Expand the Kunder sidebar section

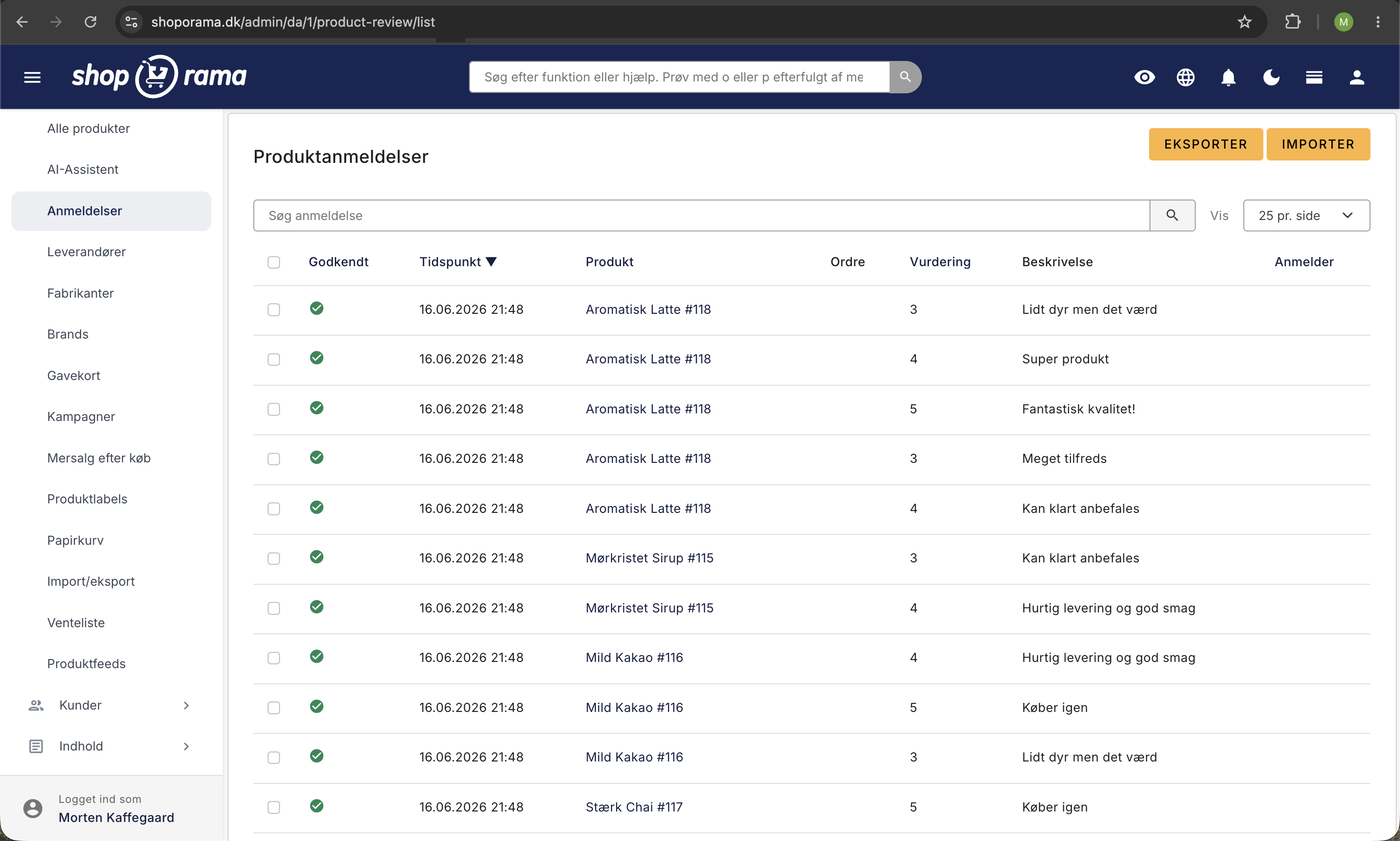[111, 705]
